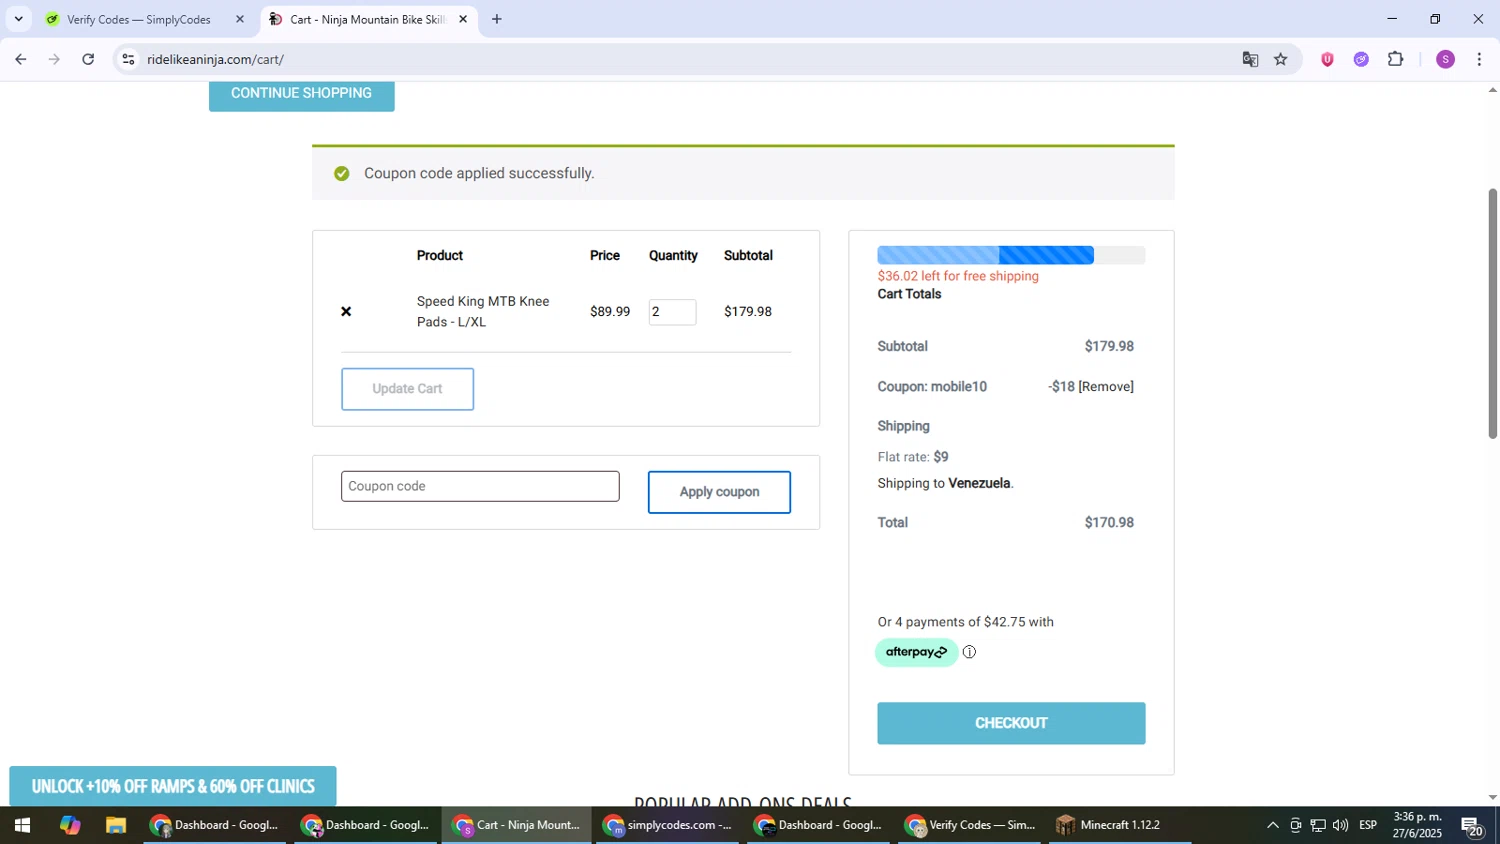Viewport: 1500px width, 844px height.
Task: Remove Speed King MTB Knee Pads from cart
Action: pos(346,312)
